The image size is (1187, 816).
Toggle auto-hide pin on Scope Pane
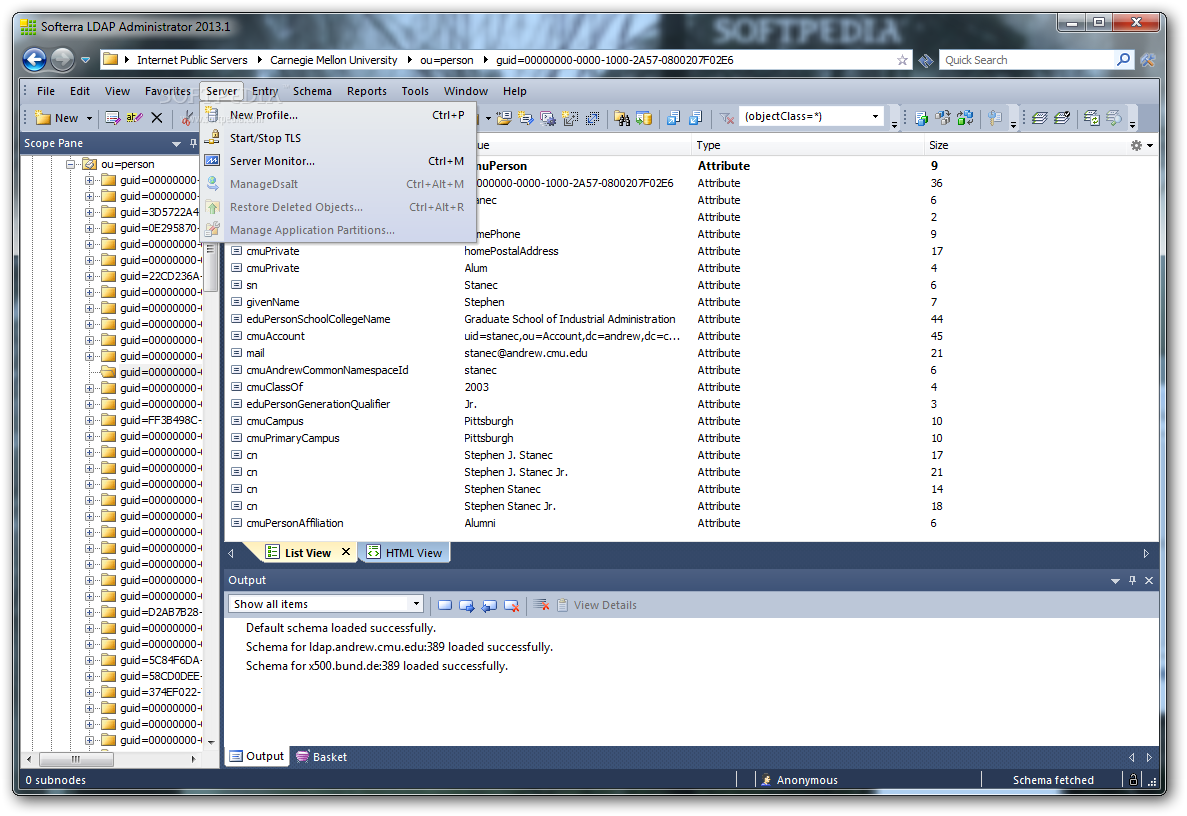click(x=194, y=143)
